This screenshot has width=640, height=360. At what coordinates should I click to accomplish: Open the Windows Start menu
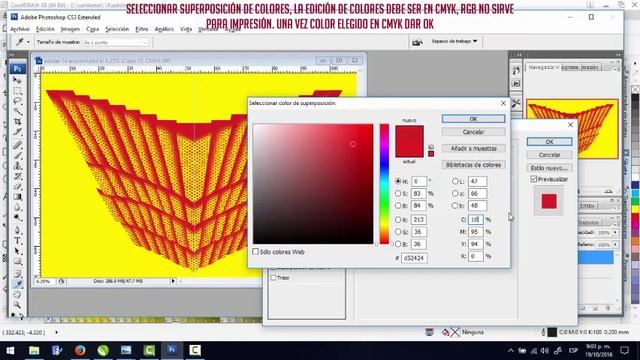(x=11, y=350)
